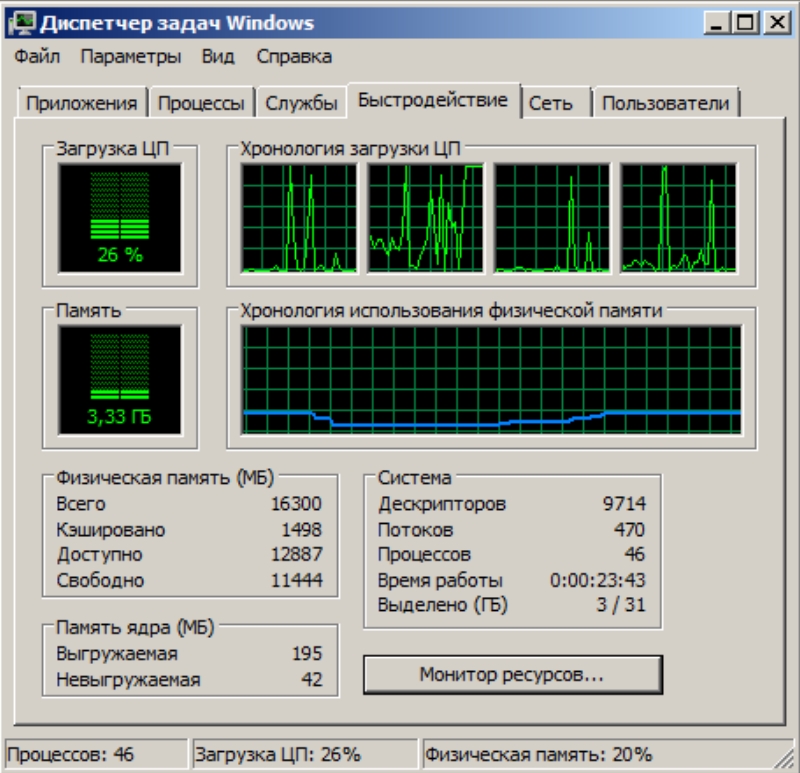Viewport: 800px width, 773px height.
Task: Click the physical memory usage history graph
Action: tap(491, 380)
